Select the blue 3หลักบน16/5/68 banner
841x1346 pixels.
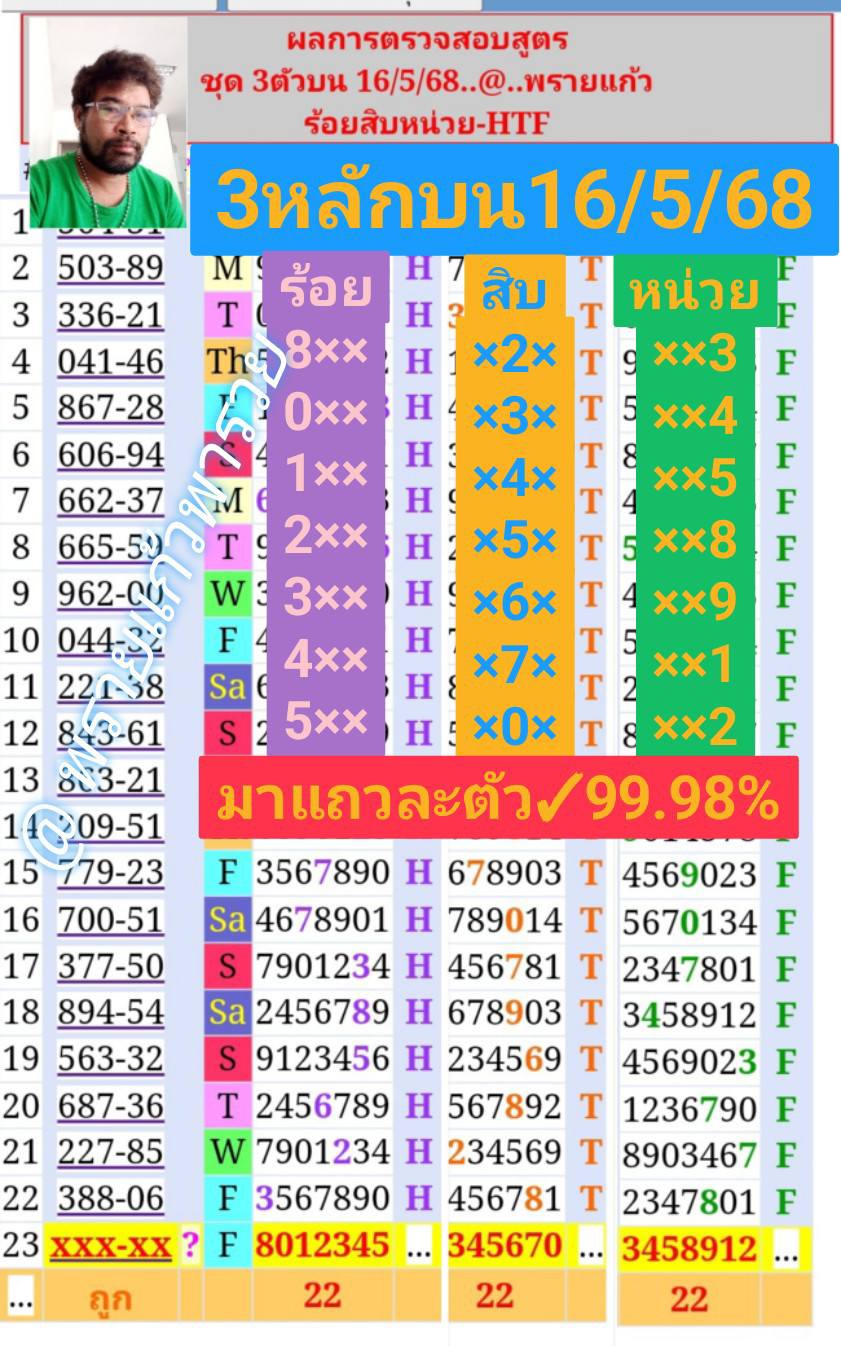click(513, 200)
